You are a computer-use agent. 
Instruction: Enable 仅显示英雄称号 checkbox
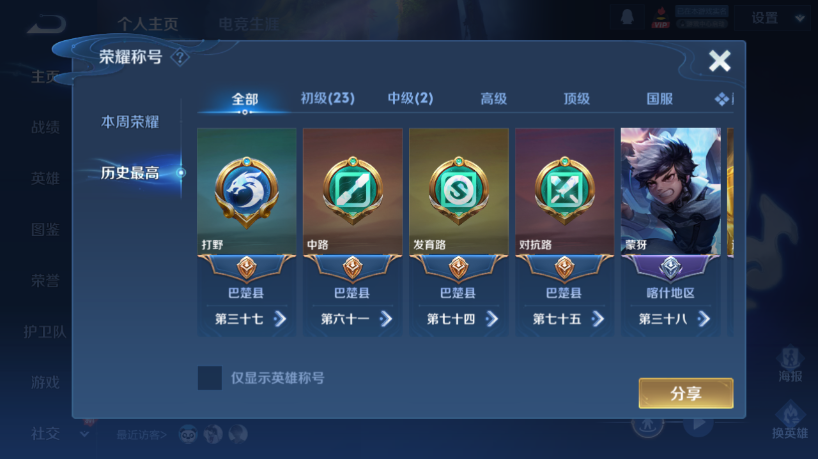pos(210,378)
